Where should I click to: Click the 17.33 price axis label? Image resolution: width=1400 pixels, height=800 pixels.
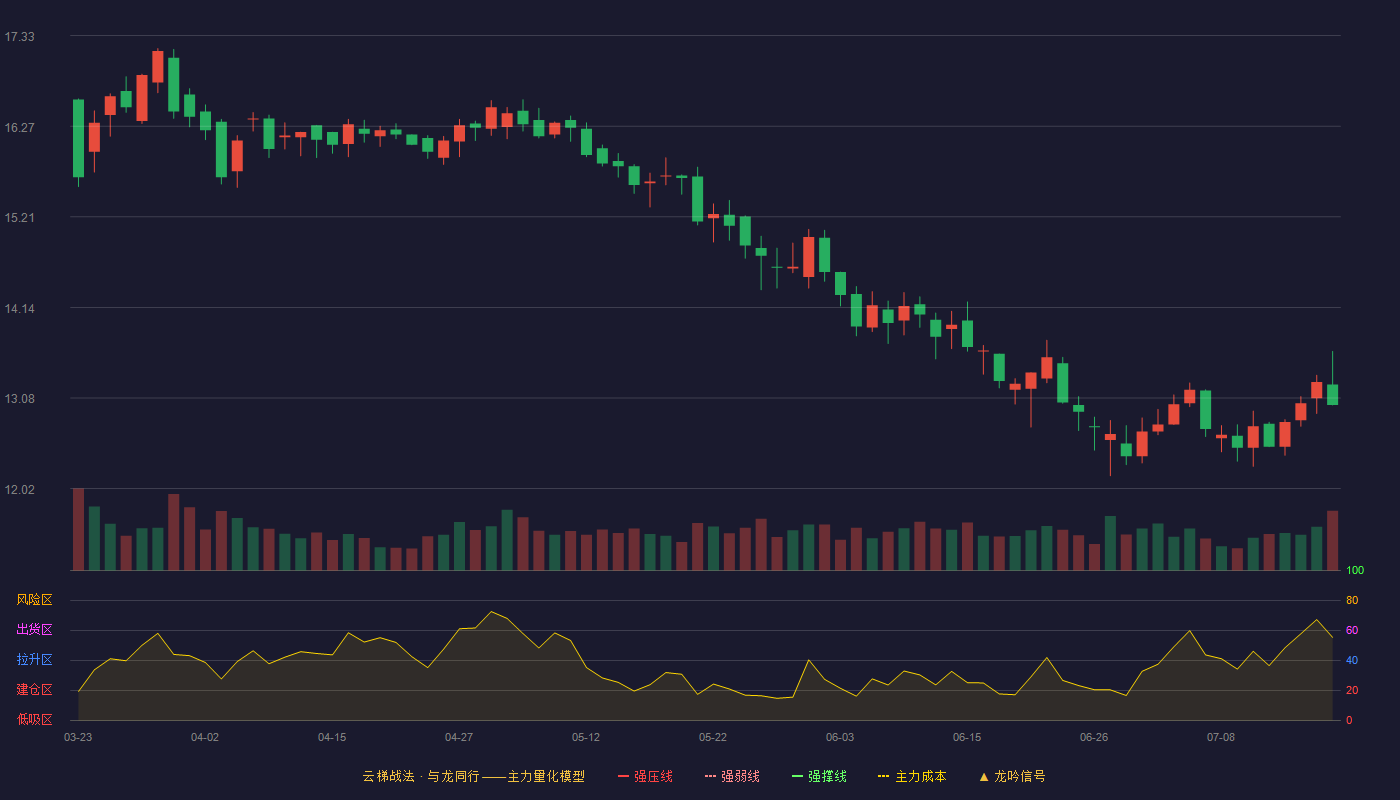pyautogui.click(x=19, y=37)
